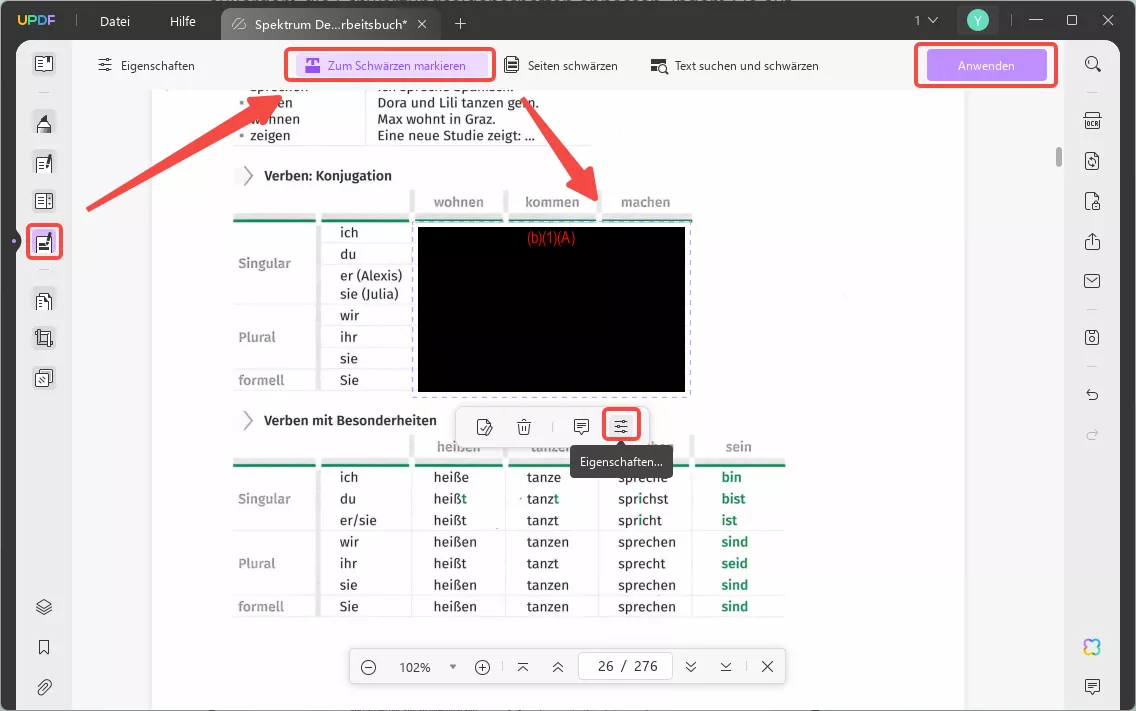Open redaction properties in floating toolbar
This screenshot has height=711, width=1136.
coord(621,426)
